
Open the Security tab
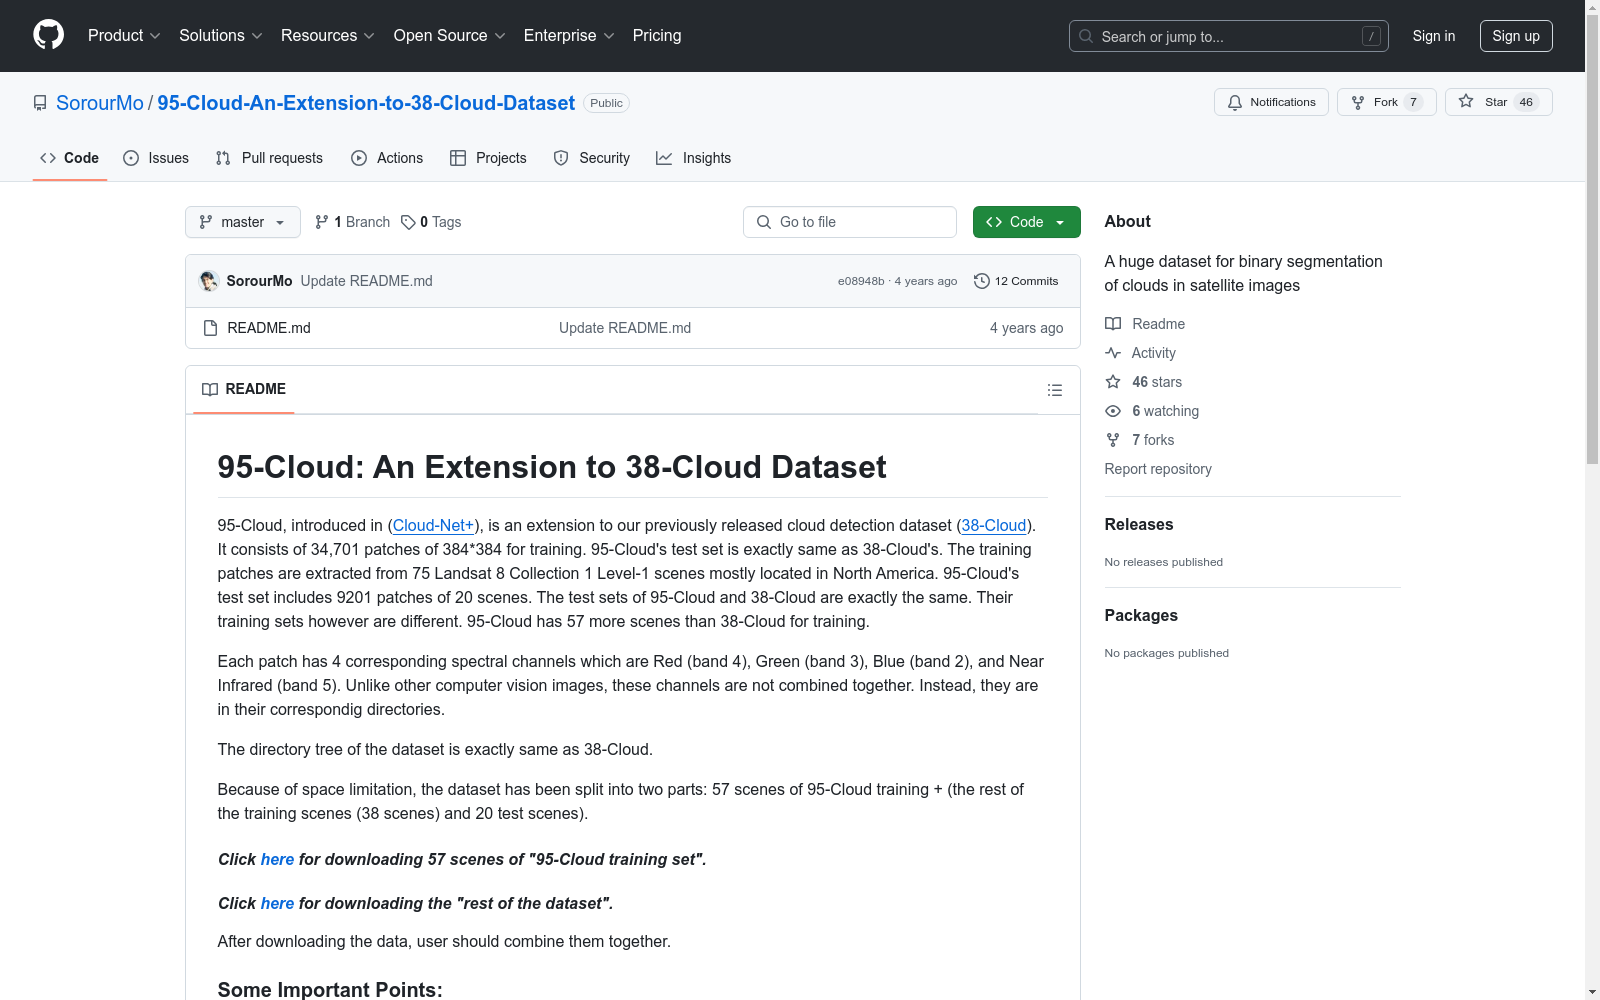point(592,158)
